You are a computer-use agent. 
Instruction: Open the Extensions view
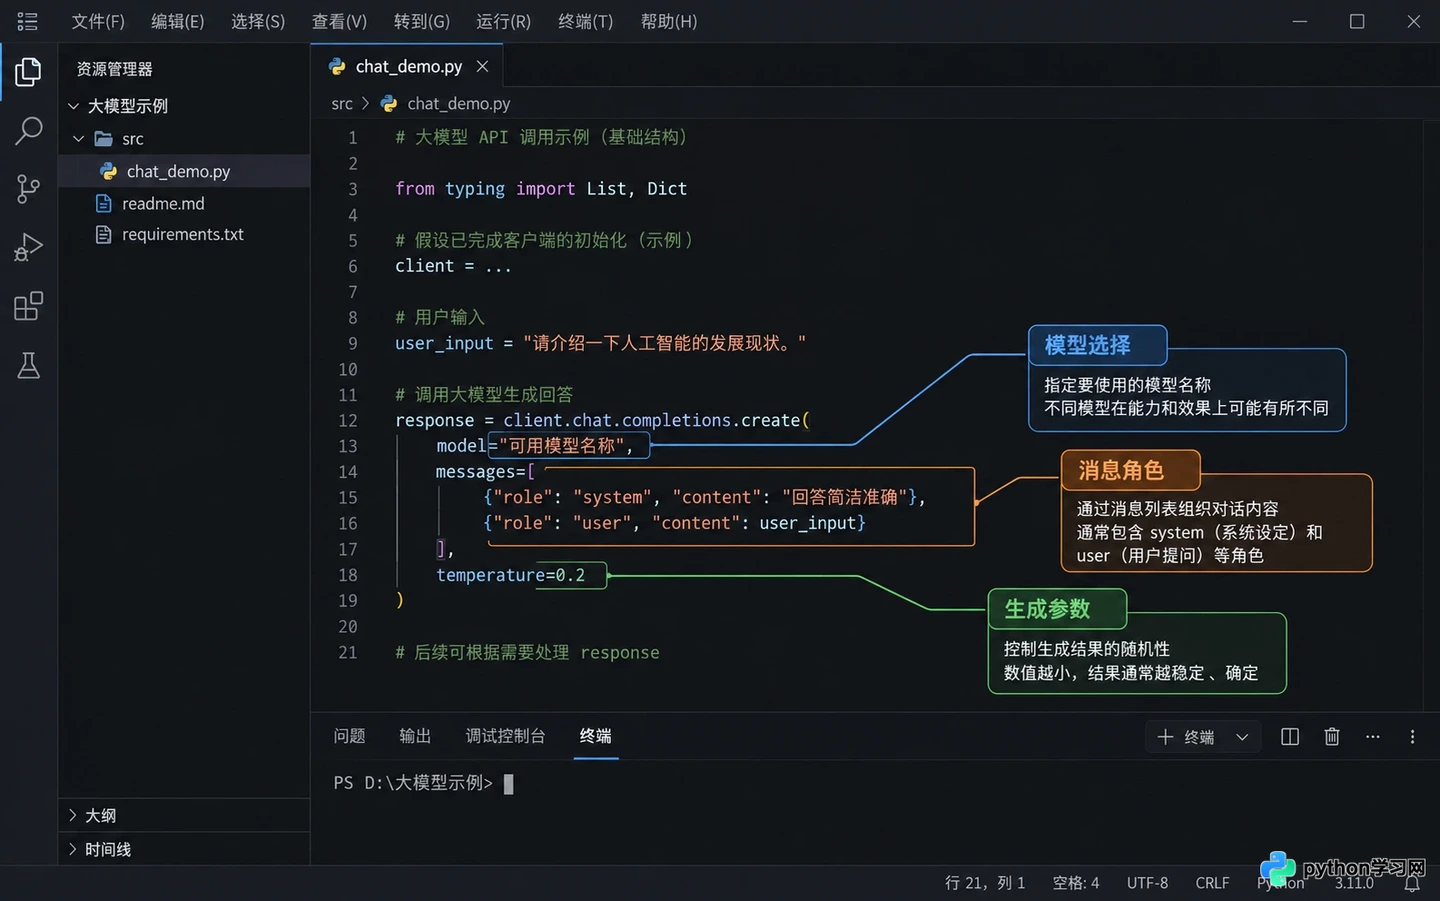[28, 306]
